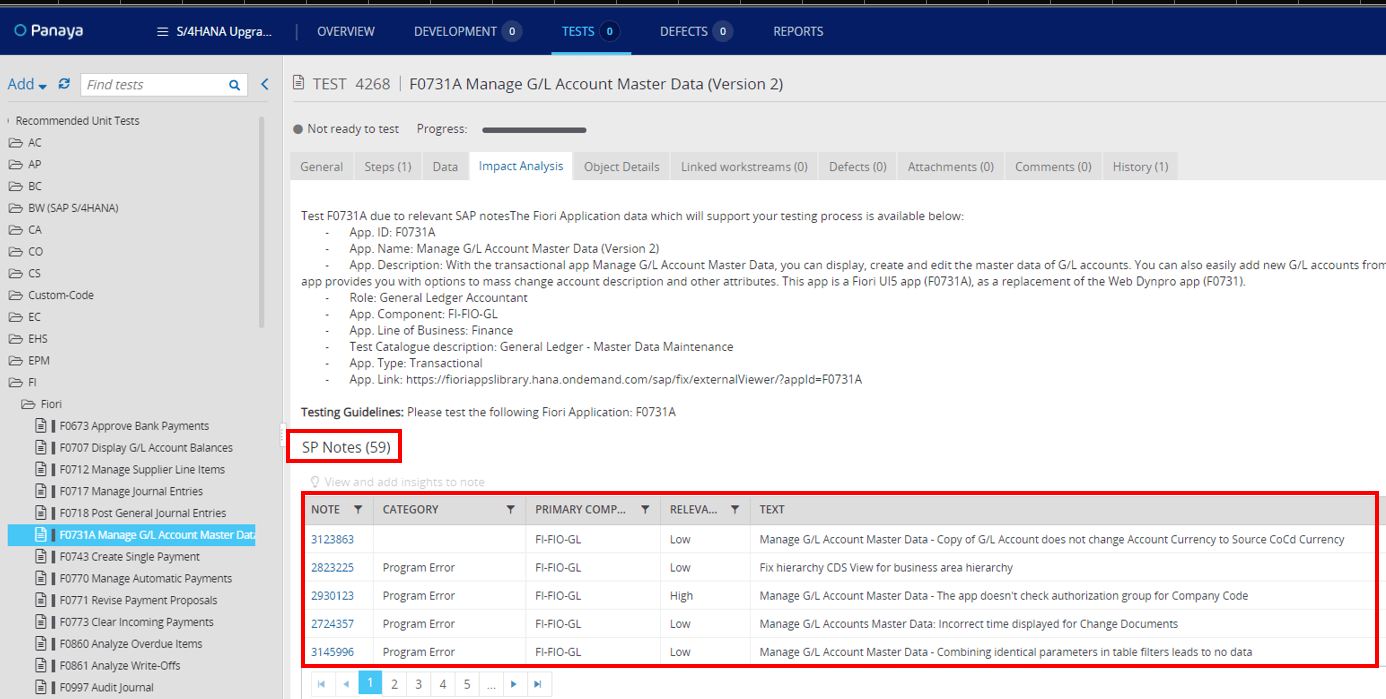Switch to the General tab
The image size is (1386, 699).
[x=322, y=167]
